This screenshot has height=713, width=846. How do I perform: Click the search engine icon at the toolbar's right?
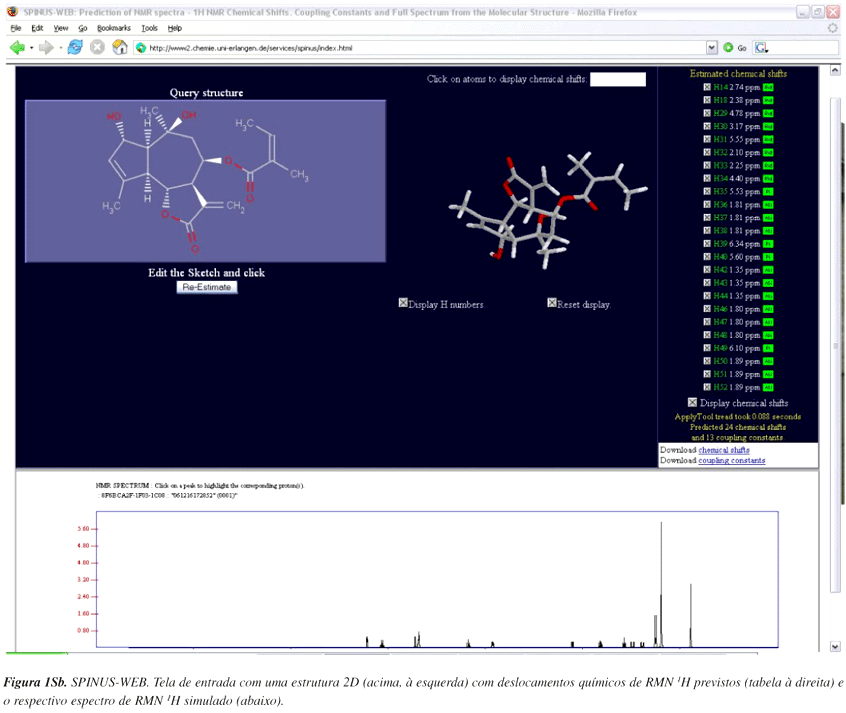(x=760, y=47)
